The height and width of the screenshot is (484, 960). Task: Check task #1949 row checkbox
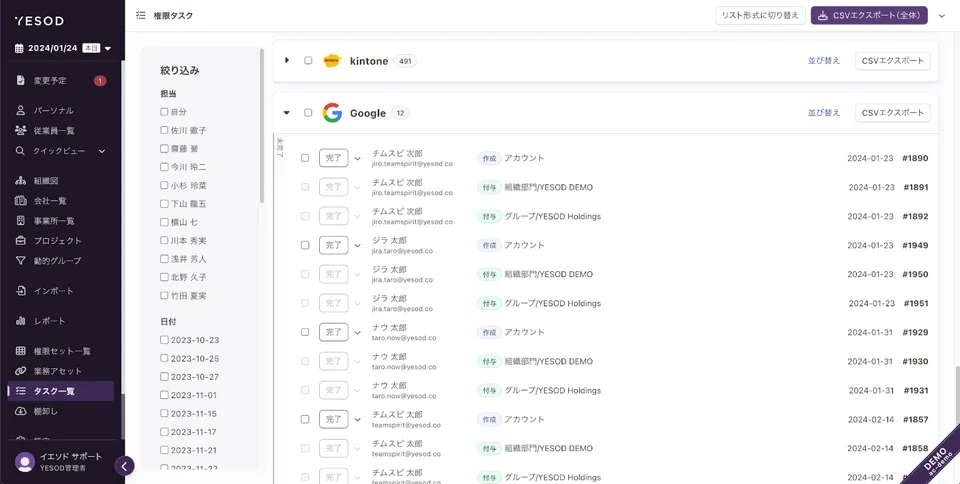[305, 245]
